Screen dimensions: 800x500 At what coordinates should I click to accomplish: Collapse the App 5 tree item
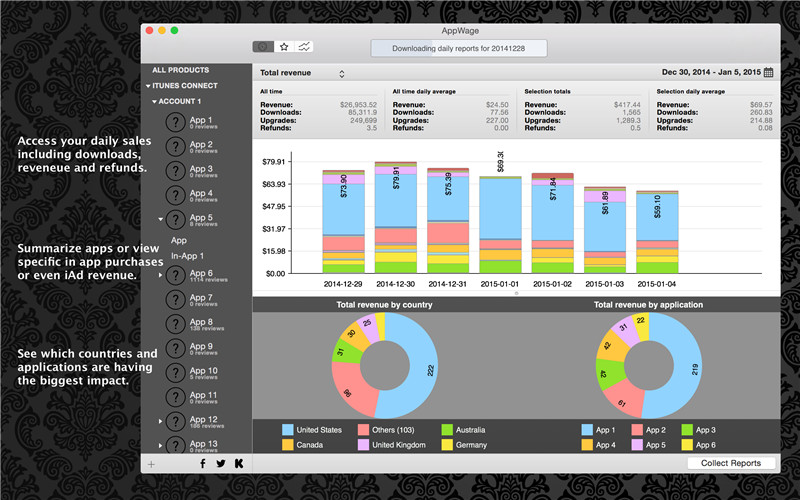(160, 219)
